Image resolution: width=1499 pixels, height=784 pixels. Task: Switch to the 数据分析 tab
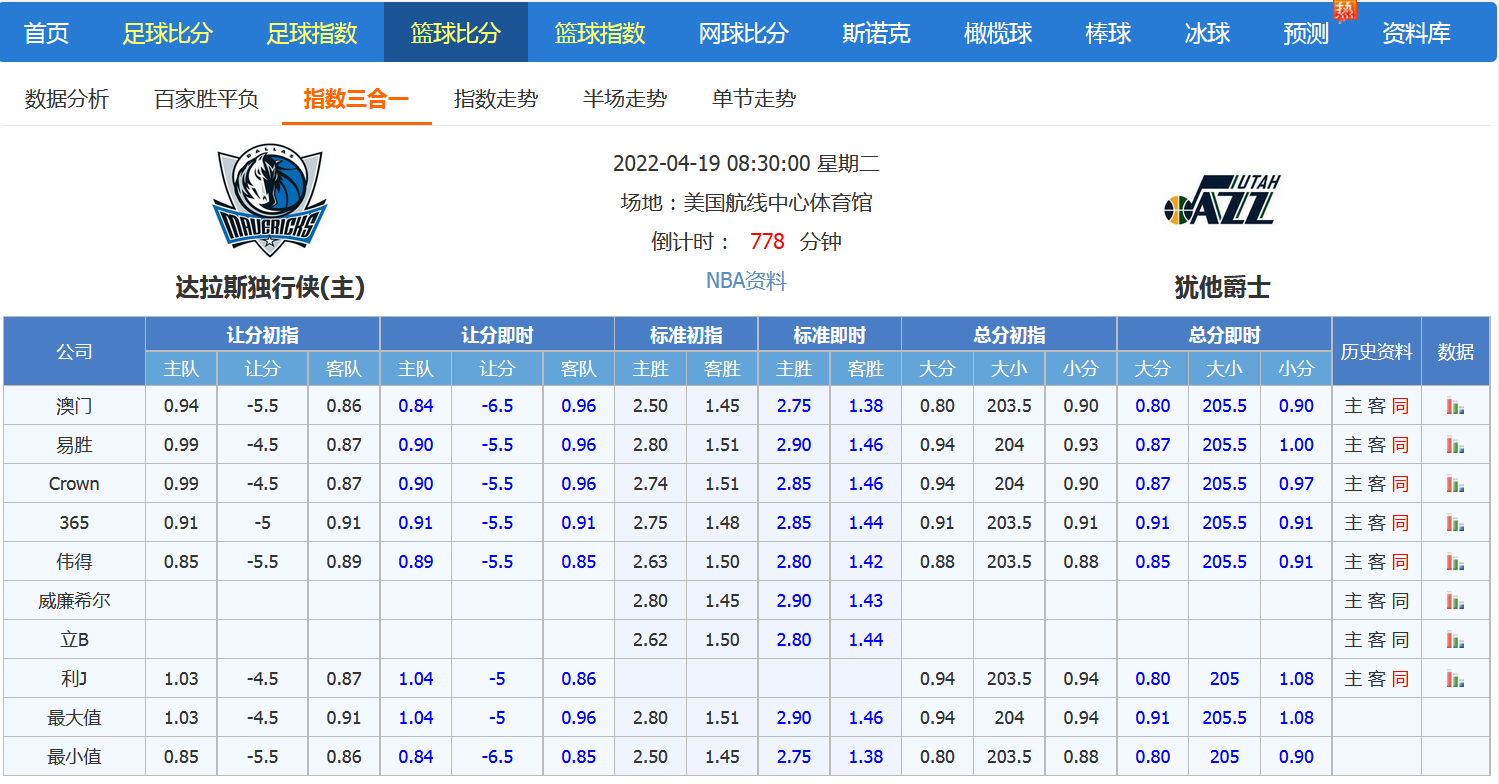(67, 99)
